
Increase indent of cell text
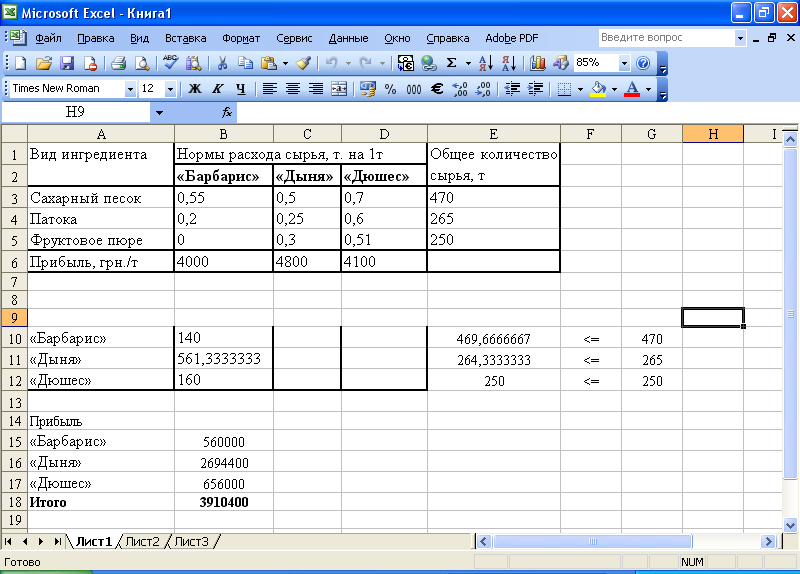tap(535, 89)
